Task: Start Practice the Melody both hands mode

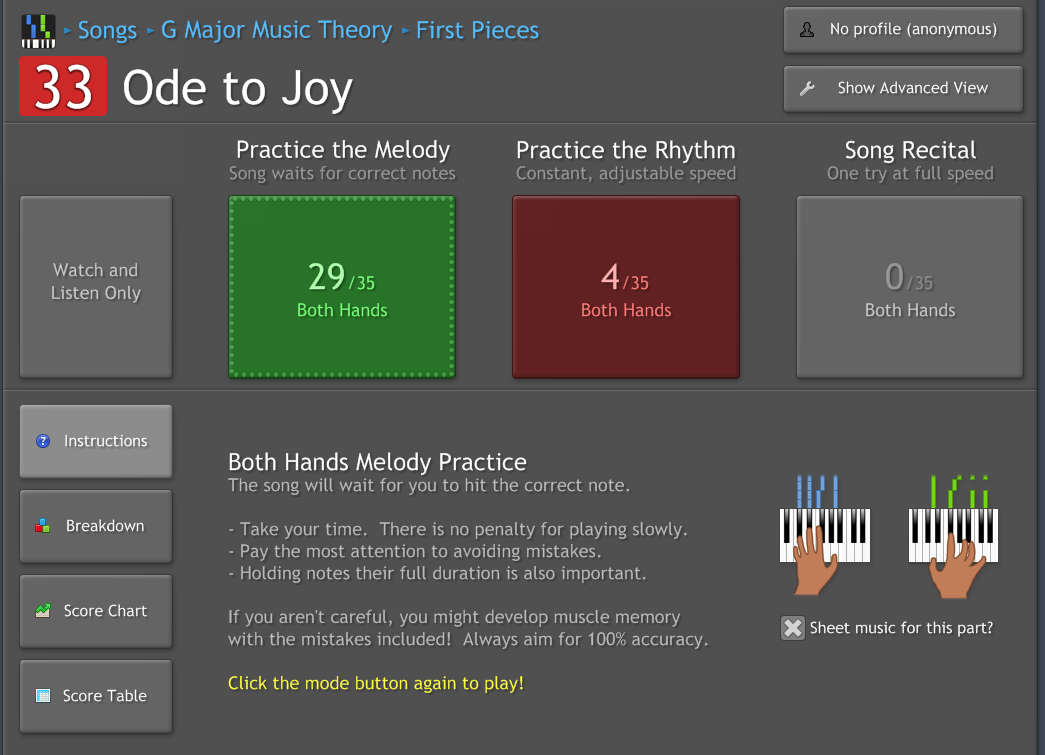Action: pyautogui.click(x=342, y=287)
